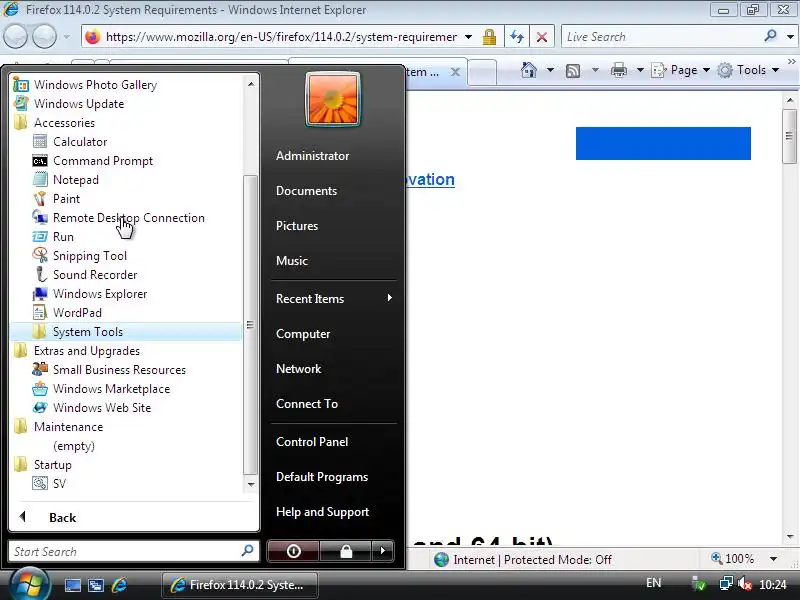
Task: Expand the Recent Items submenu
Action: 334,298
